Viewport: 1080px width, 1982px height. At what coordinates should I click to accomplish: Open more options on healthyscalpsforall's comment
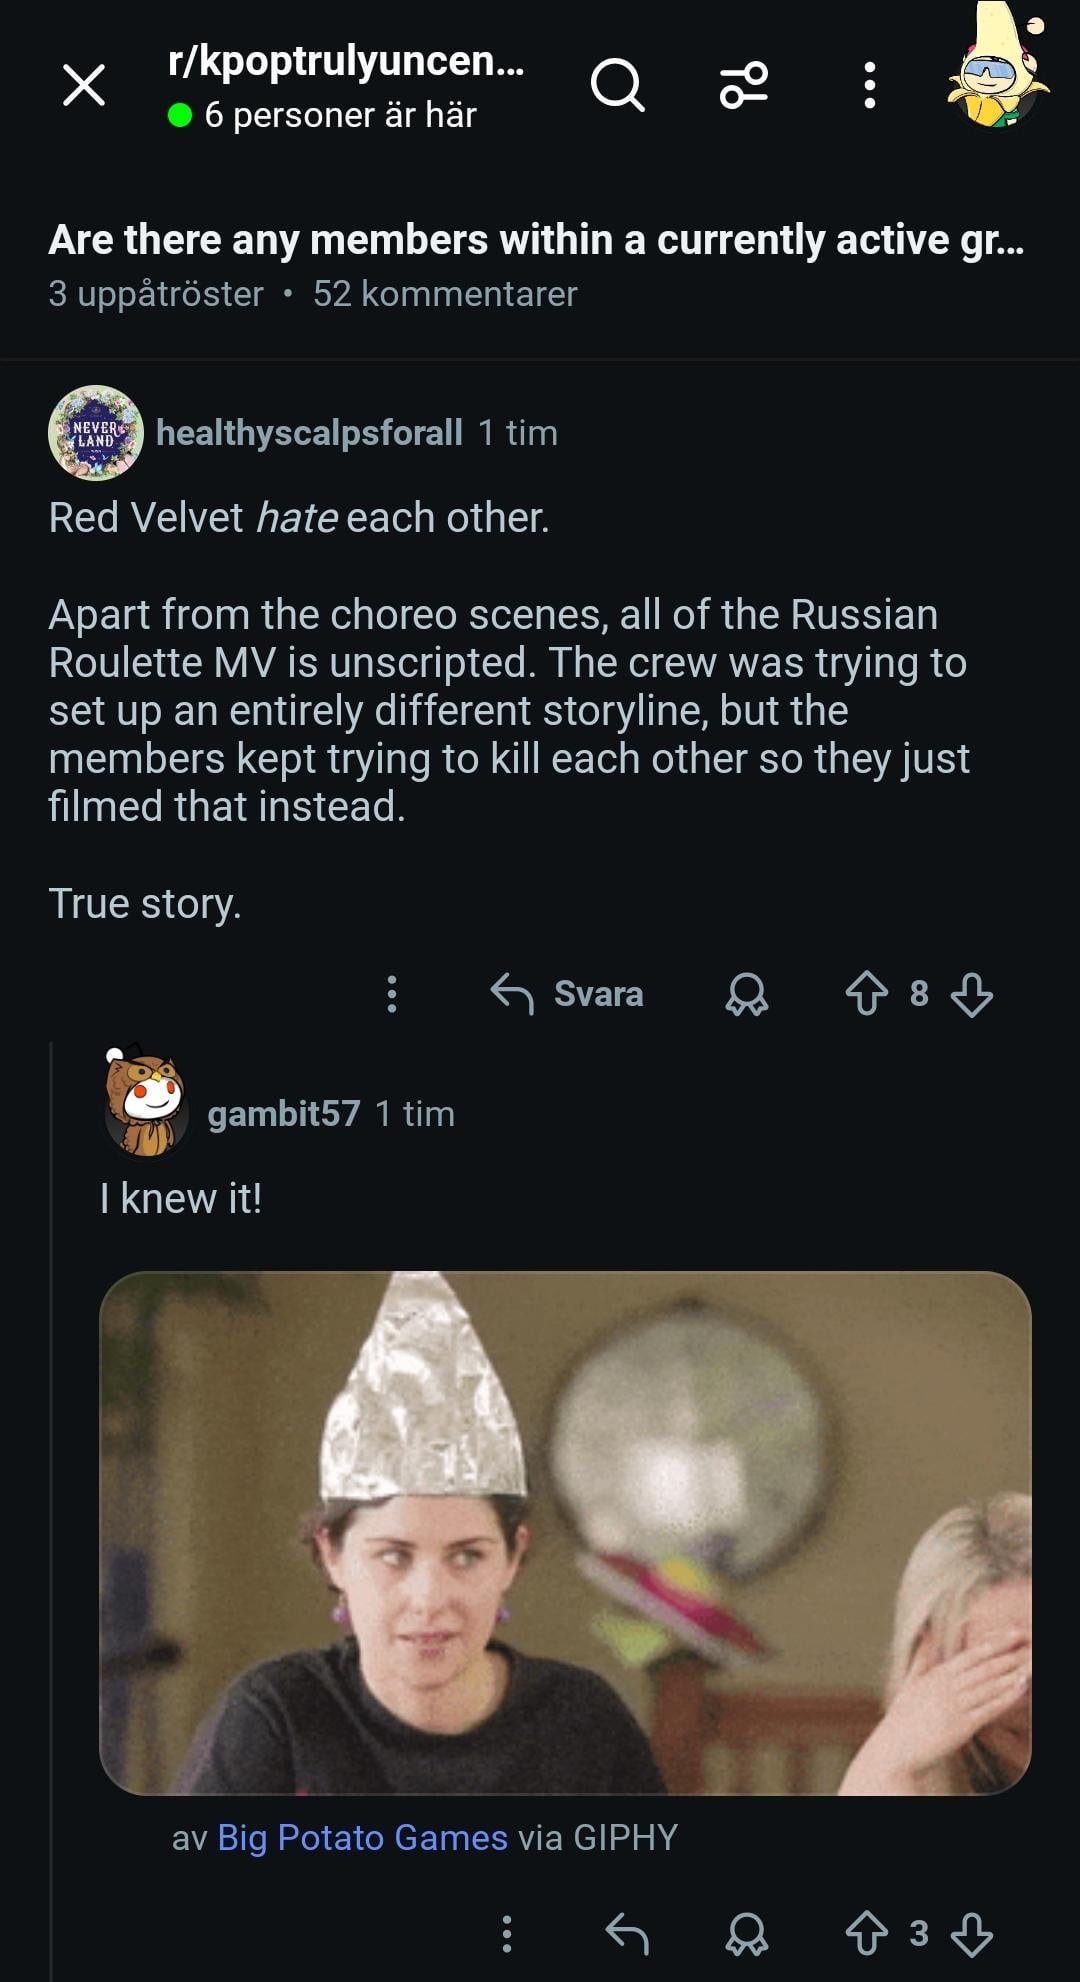point(392,994)
